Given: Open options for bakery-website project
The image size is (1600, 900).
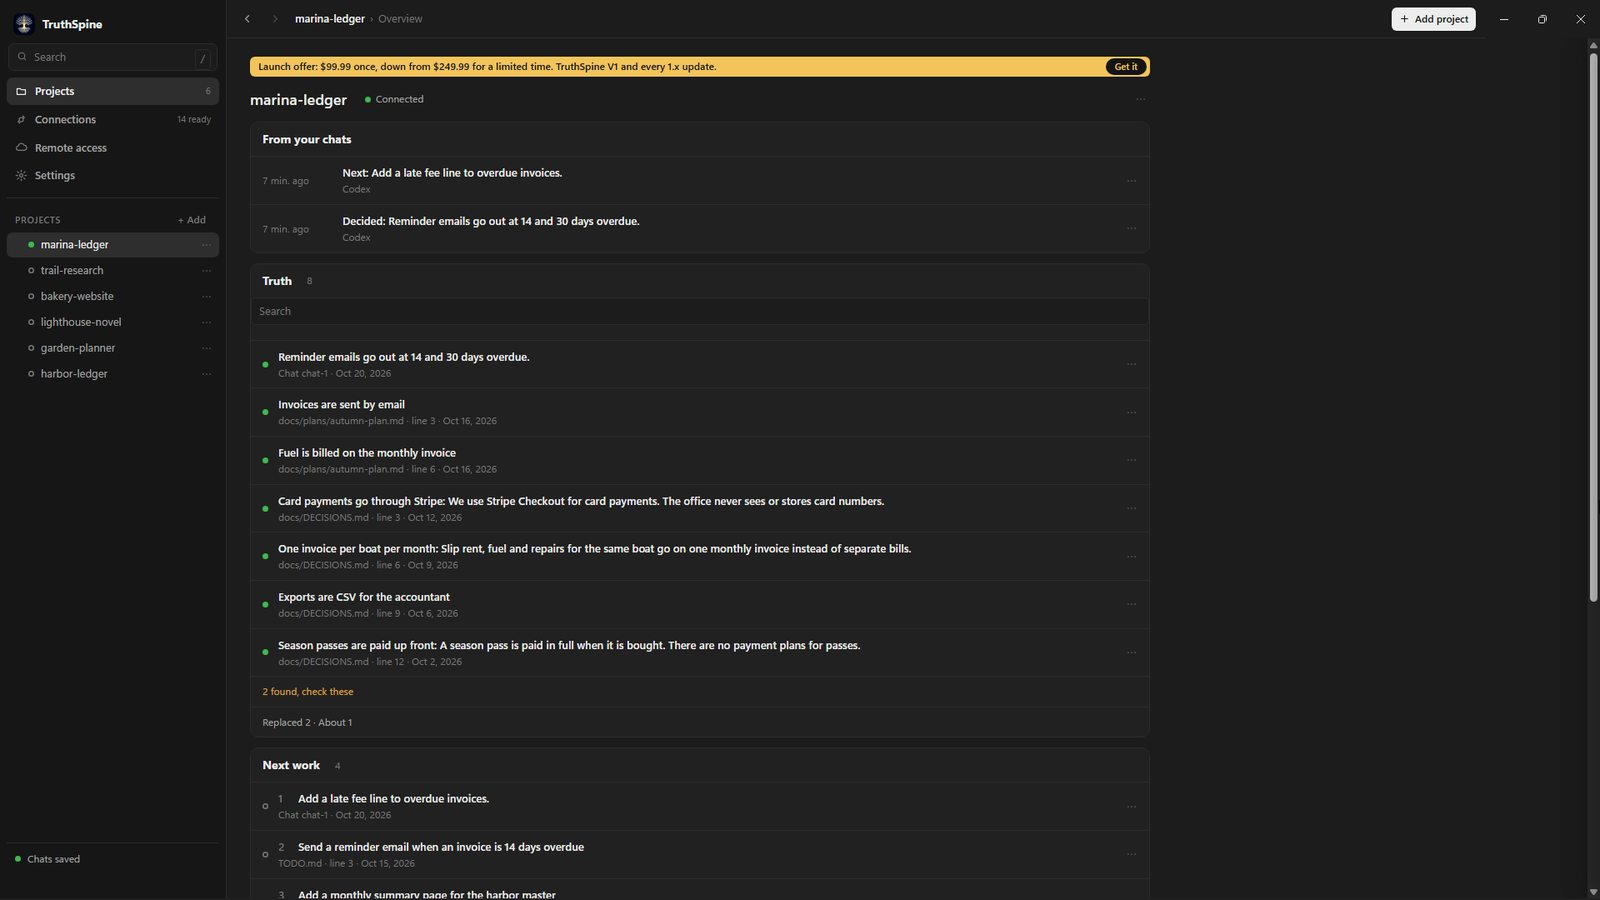Looking at the screenshot, I should pyautogui.click(x=206, y=297).
